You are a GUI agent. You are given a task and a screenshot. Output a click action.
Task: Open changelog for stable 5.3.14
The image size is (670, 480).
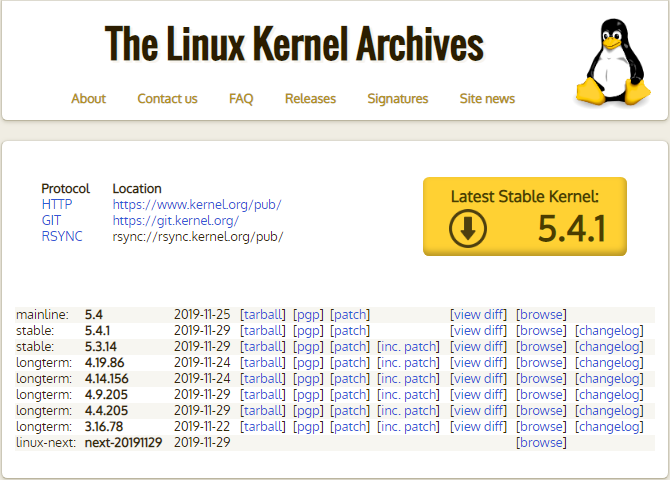click(x=609, y=347)
